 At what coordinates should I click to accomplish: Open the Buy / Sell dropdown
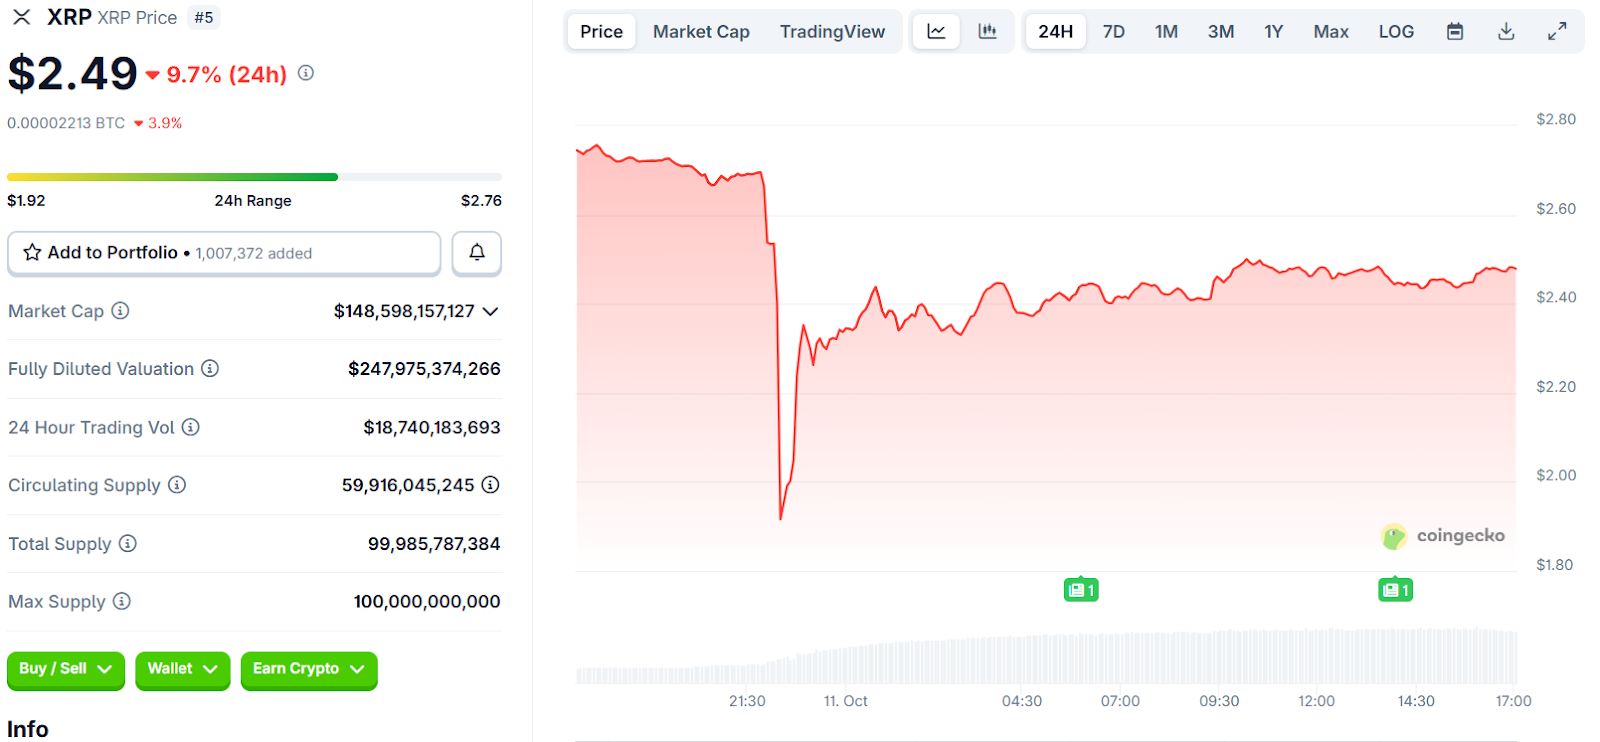66,669
